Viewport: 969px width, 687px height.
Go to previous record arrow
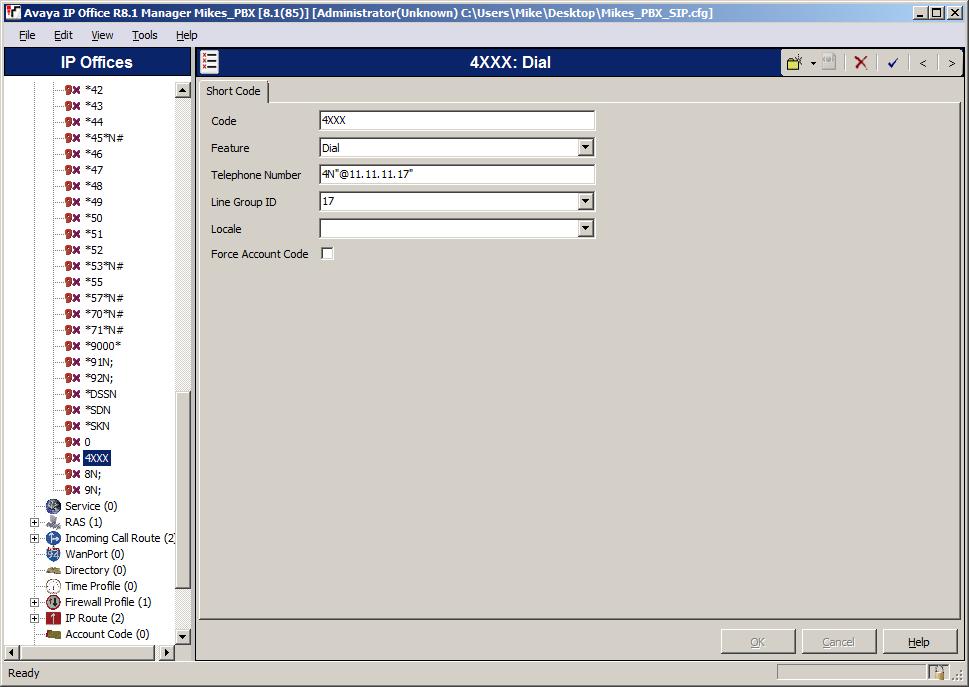pos(923,63)
